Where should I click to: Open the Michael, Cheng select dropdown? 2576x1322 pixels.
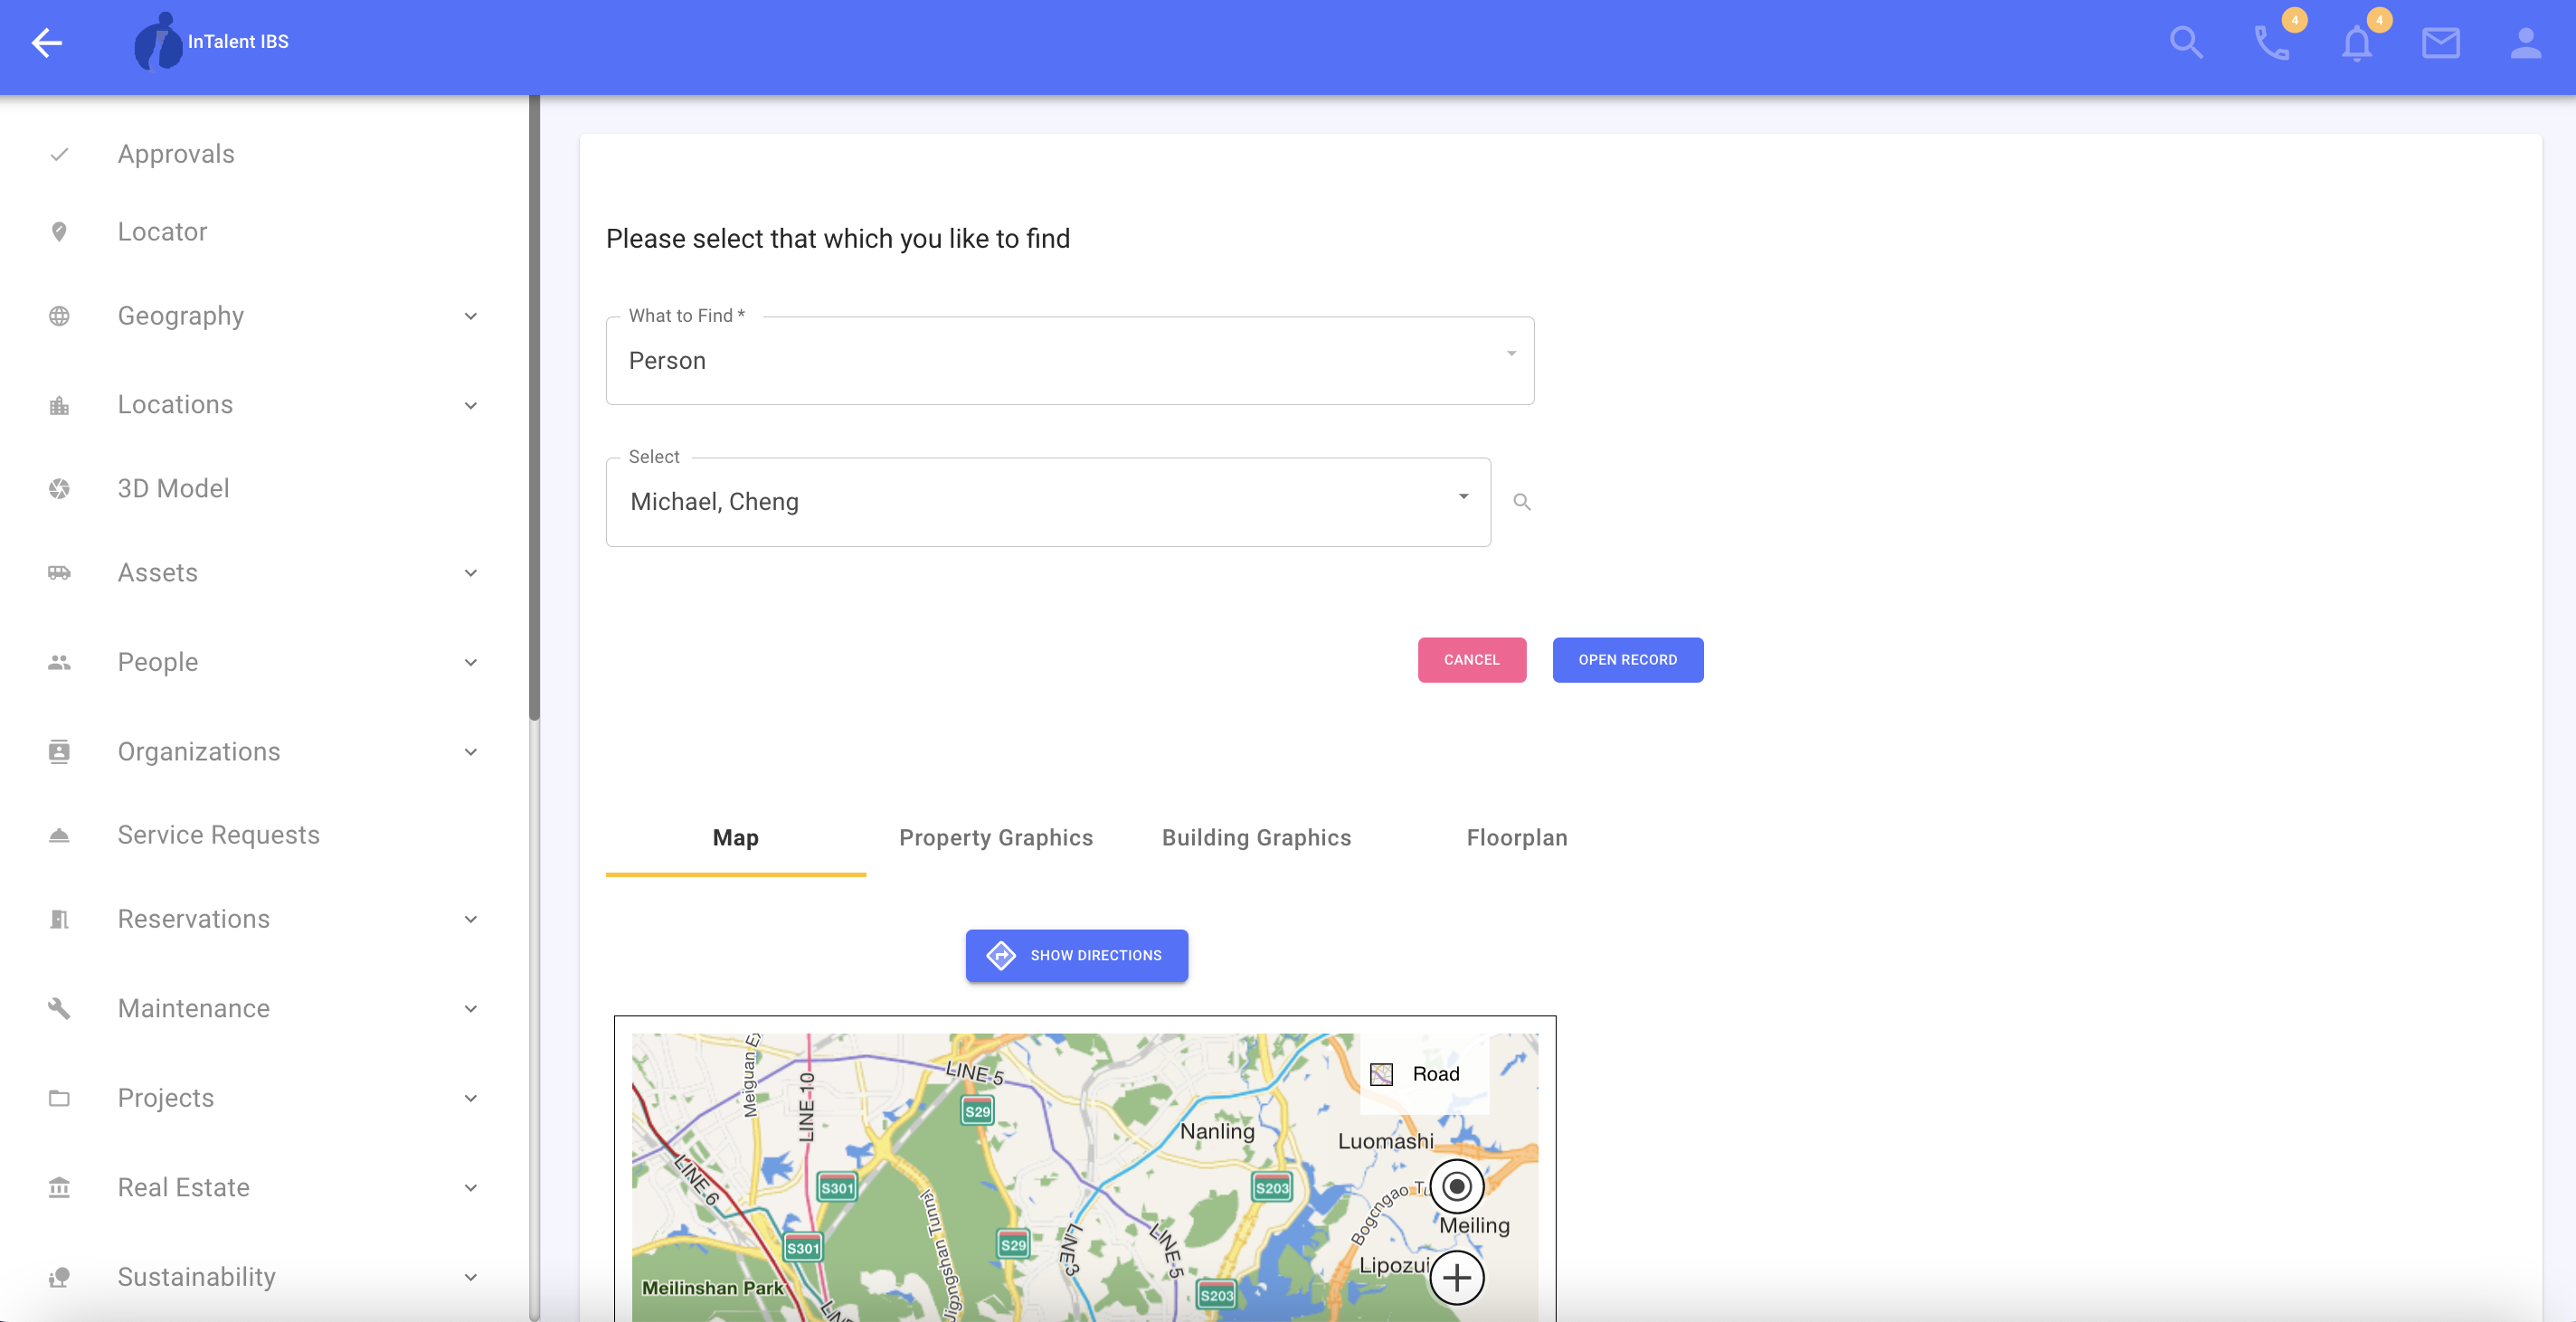pyautogui.click(x=1048, y=502)
